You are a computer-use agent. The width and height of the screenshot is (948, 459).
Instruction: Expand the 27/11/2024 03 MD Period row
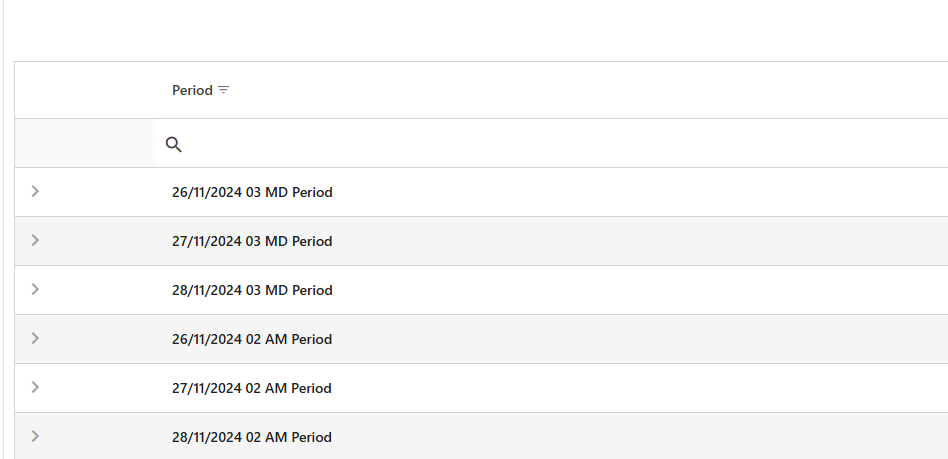pyautogui.click(x=36, y=240)
